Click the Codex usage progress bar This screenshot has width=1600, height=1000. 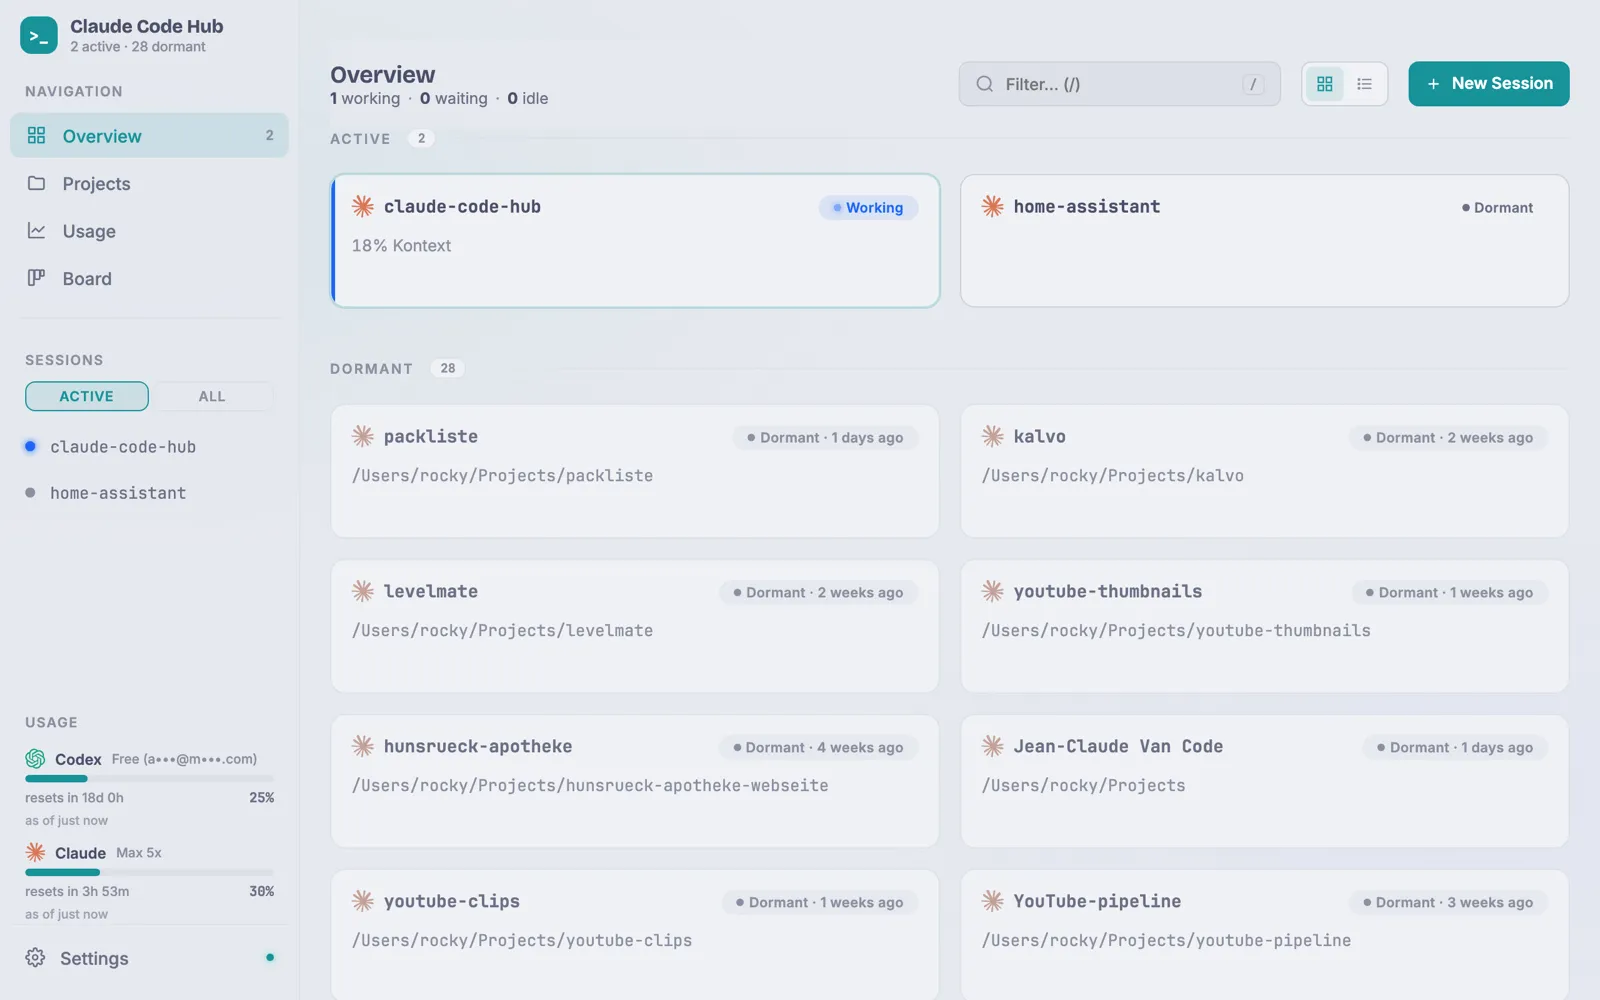(149, 778)
